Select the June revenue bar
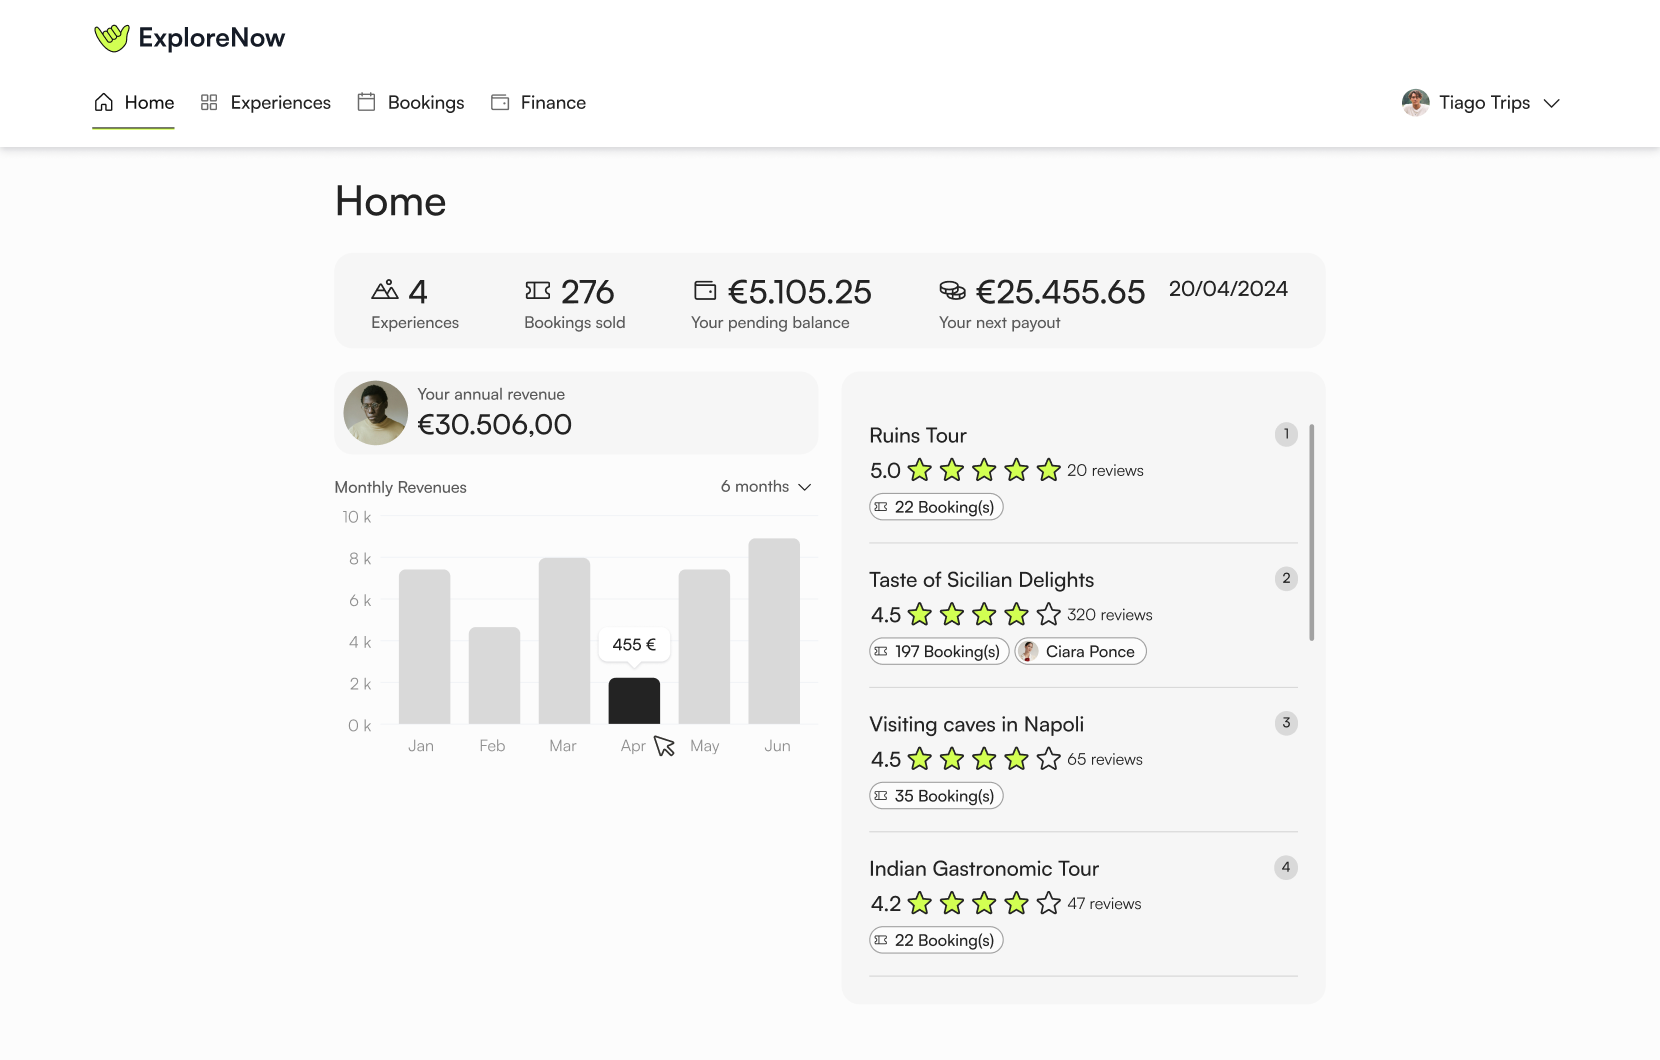Screen dimensions: 1660x1060 click(774, 630)
